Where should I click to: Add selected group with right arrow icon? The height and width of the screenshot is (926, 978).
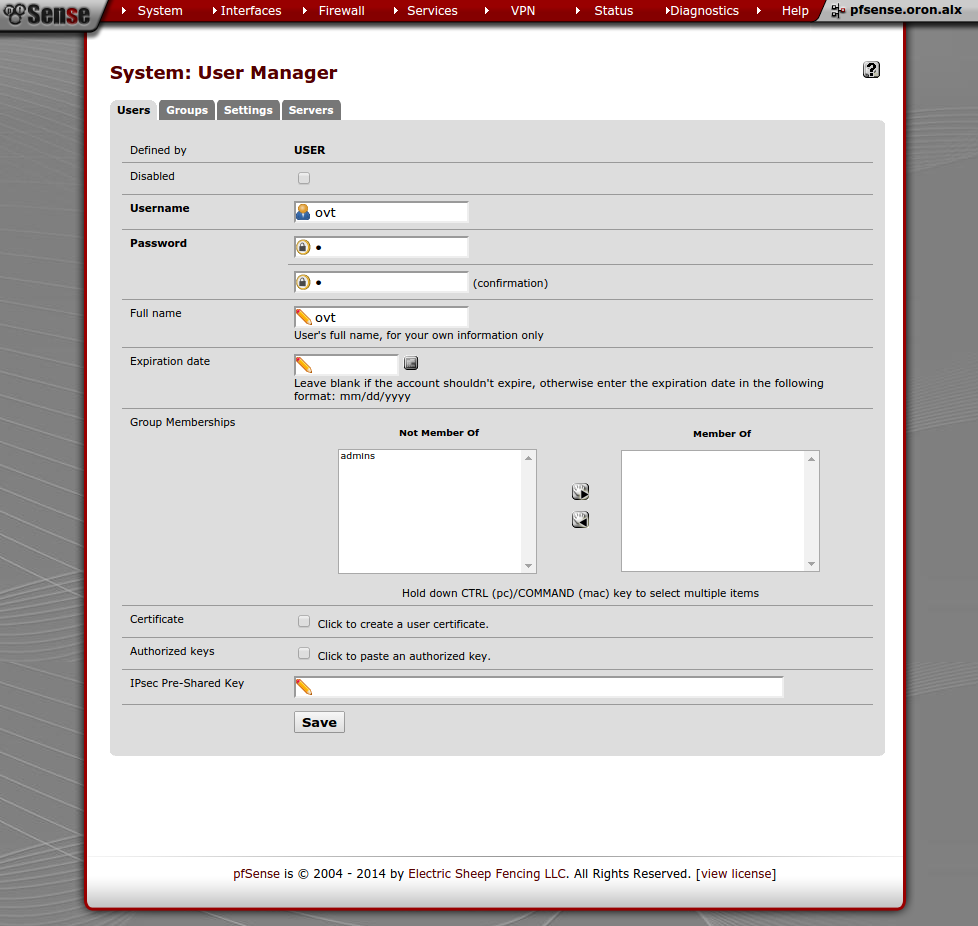tap(580, 492)
